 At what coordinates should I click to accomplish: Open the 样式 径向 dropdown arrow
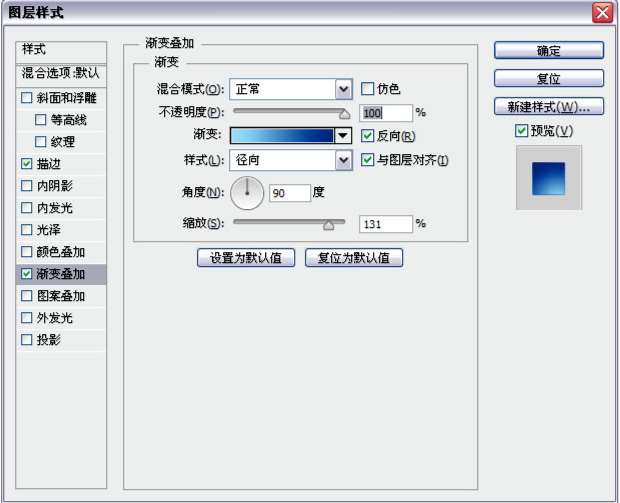click(343, 161)
